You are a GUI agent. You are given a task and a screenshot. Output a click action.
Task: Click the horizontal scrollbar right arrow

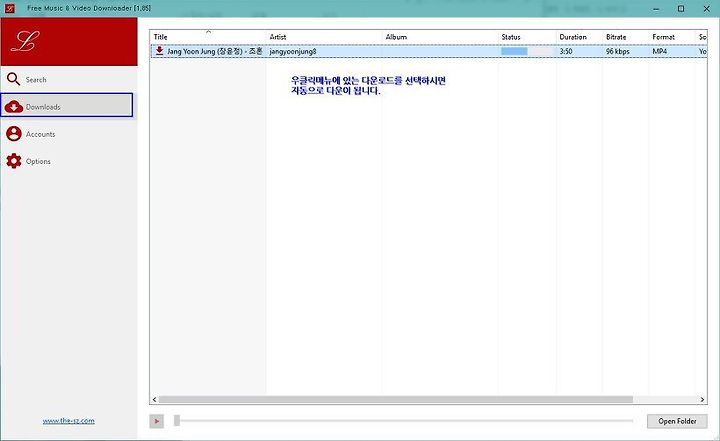point(702,400)
